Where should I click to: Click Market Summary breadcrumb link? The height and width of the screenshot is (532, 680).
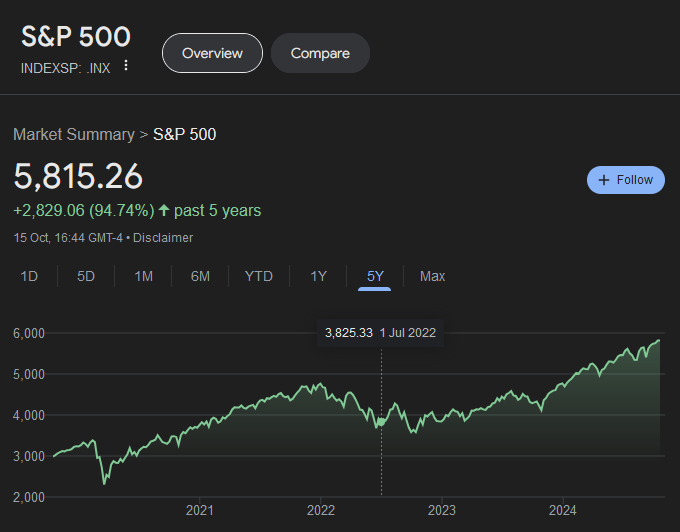click(x=73, y=134)
